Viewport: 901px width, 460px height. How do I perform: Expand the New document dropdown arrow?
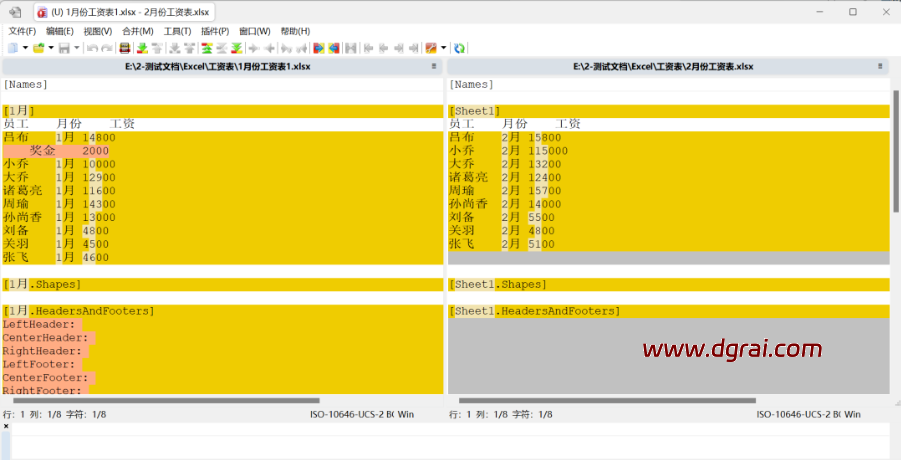pos(24,48)
